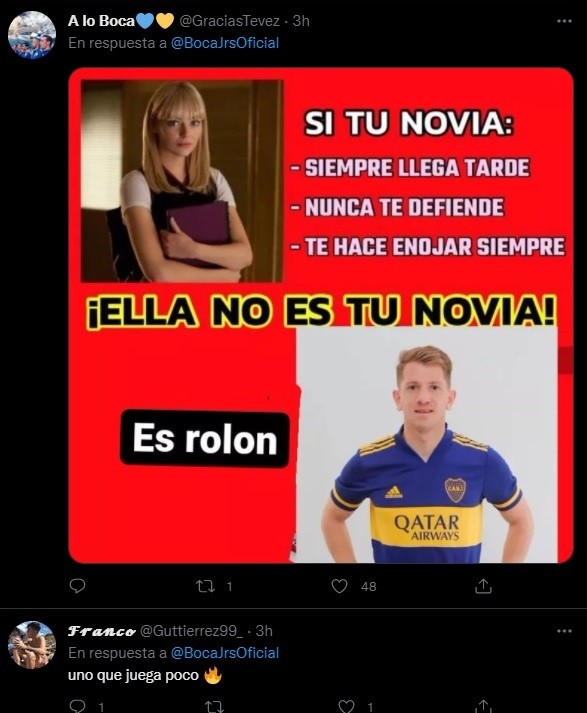Reply to the A lo Boca tweet

(x=77, y=586)
